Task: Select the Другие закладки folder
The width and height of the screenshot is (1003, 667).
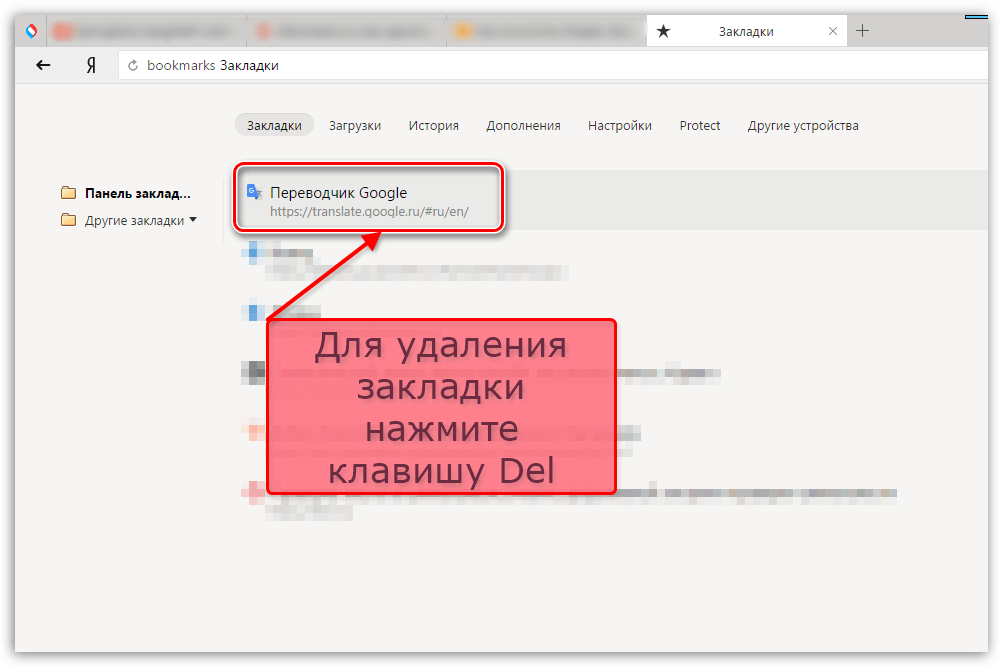Action: tap(134, 221)
